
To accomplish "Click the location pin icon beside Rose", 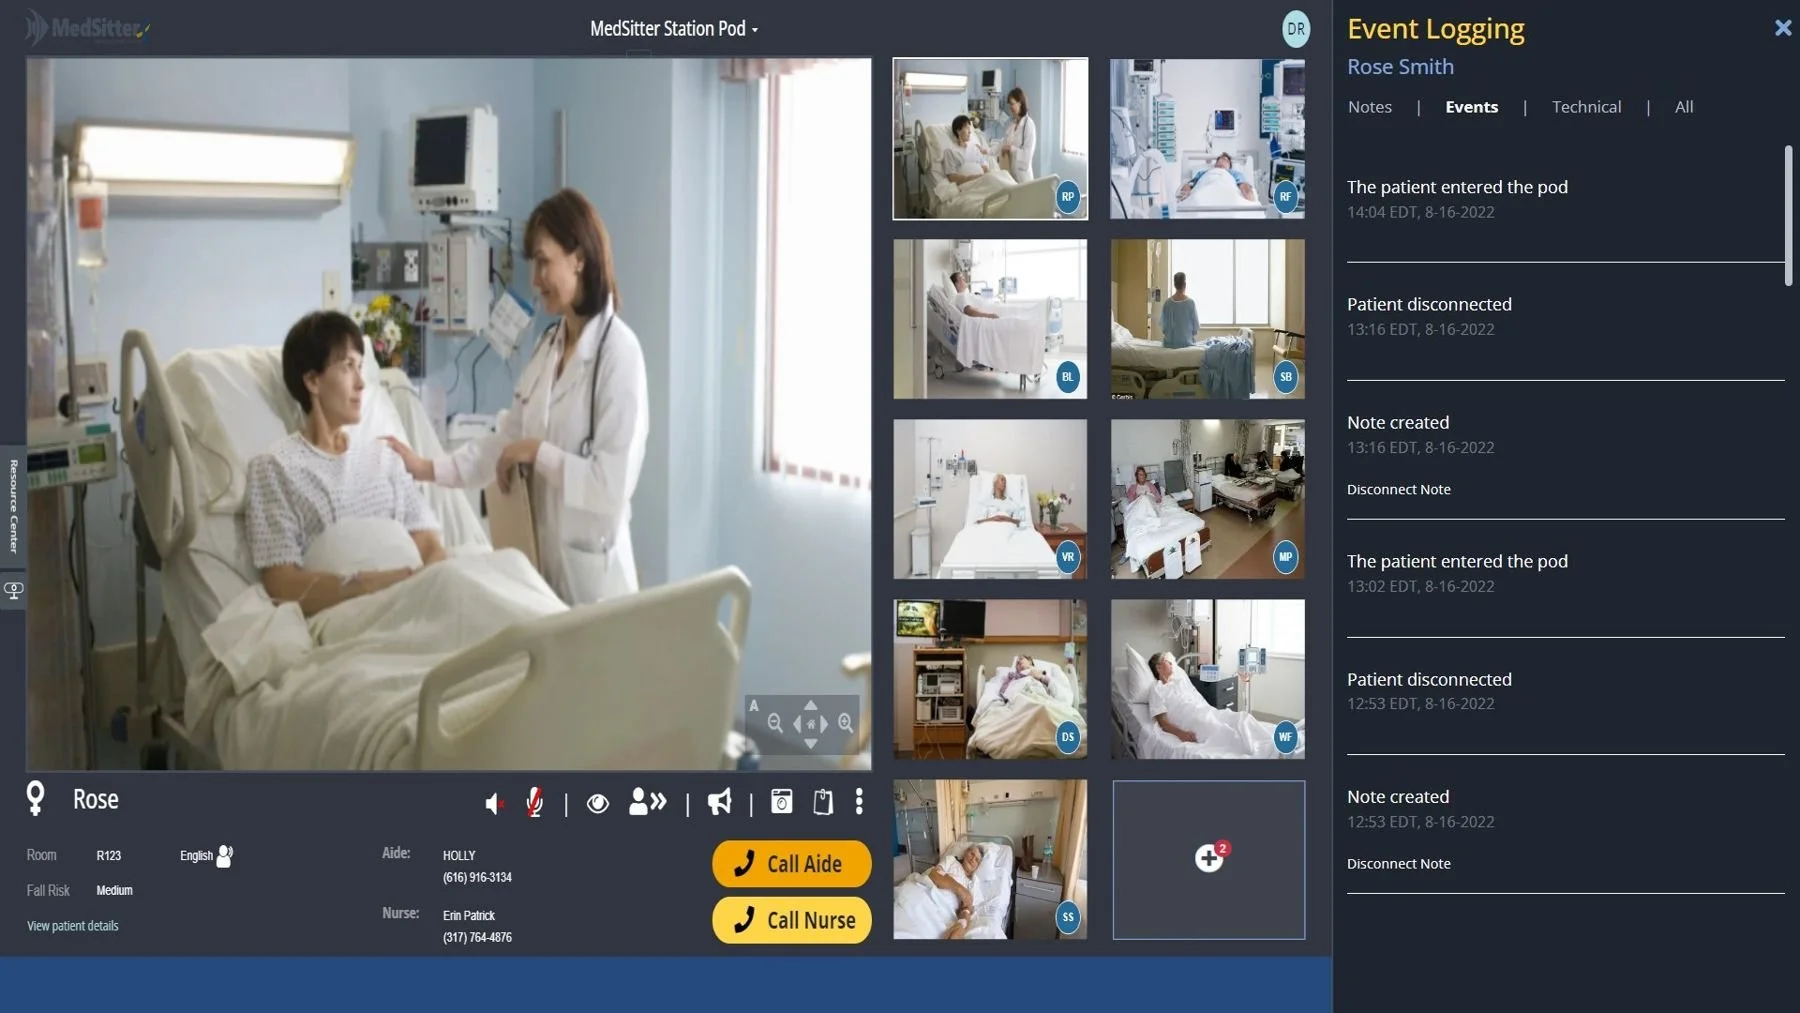I will [x=35, y=798].
